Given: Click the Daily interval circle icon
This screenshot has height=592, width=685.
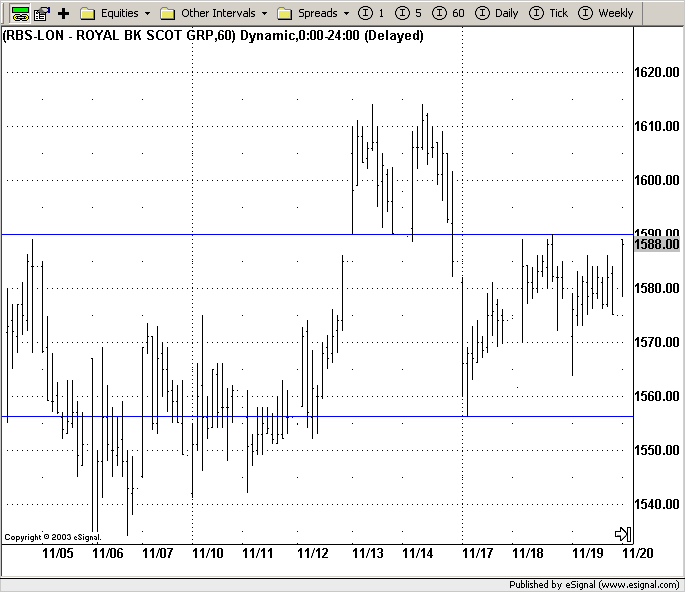Looking at the screenshot, I should [x=482, y=14].
